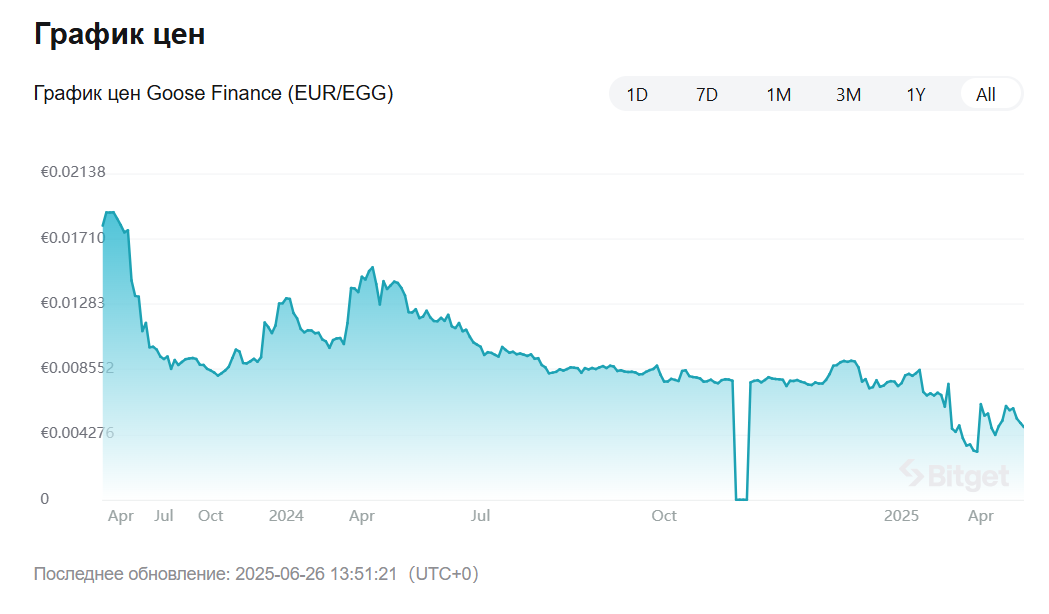Select the All time range tab
Screen dimensions: 1049x614
tap(986, 95)
